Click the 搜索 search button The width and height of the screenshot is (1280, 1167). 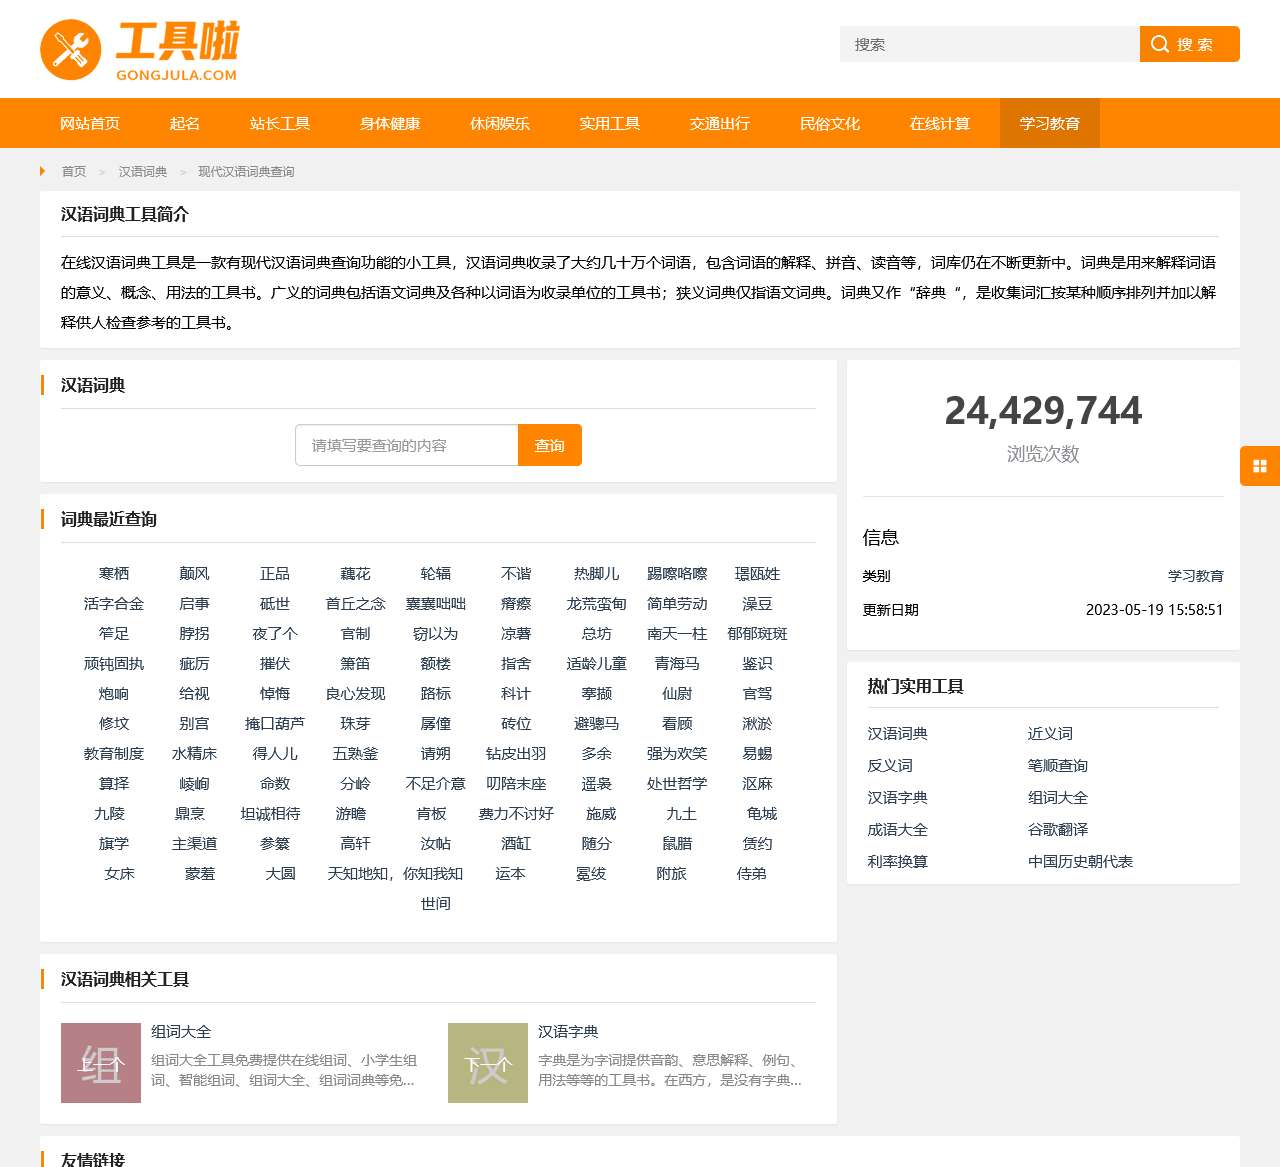[x=1189, y=44]
